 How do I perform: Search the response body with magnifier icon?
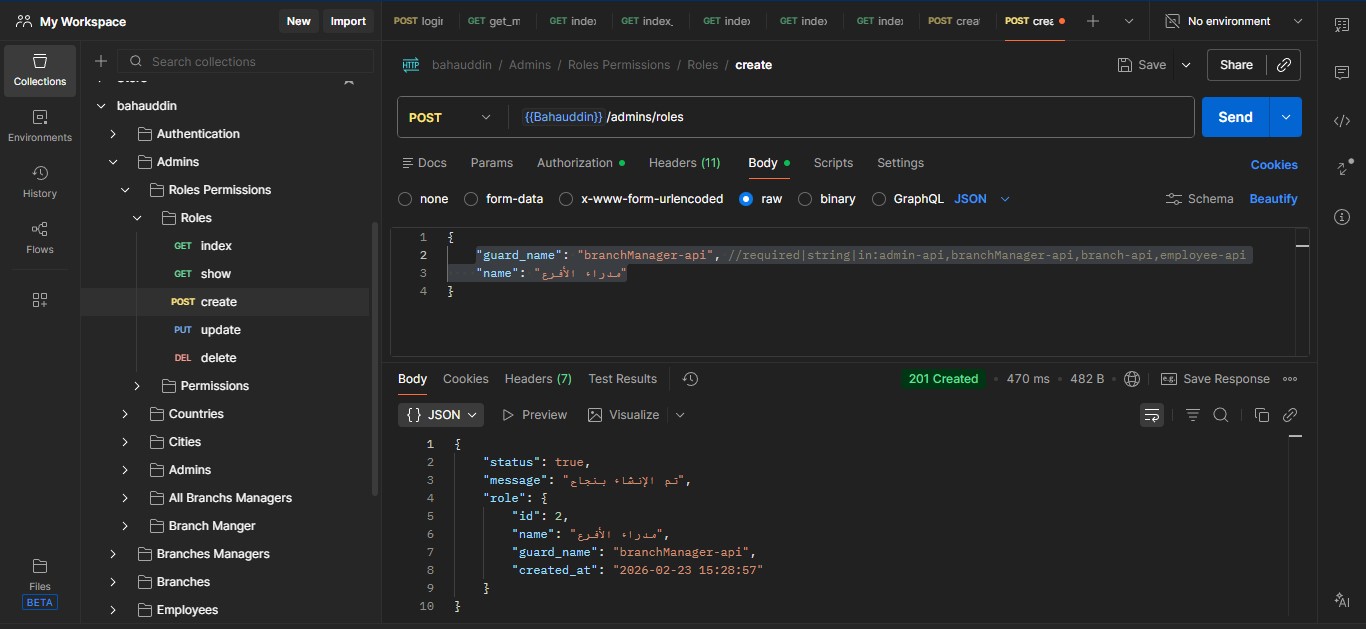1221,415
